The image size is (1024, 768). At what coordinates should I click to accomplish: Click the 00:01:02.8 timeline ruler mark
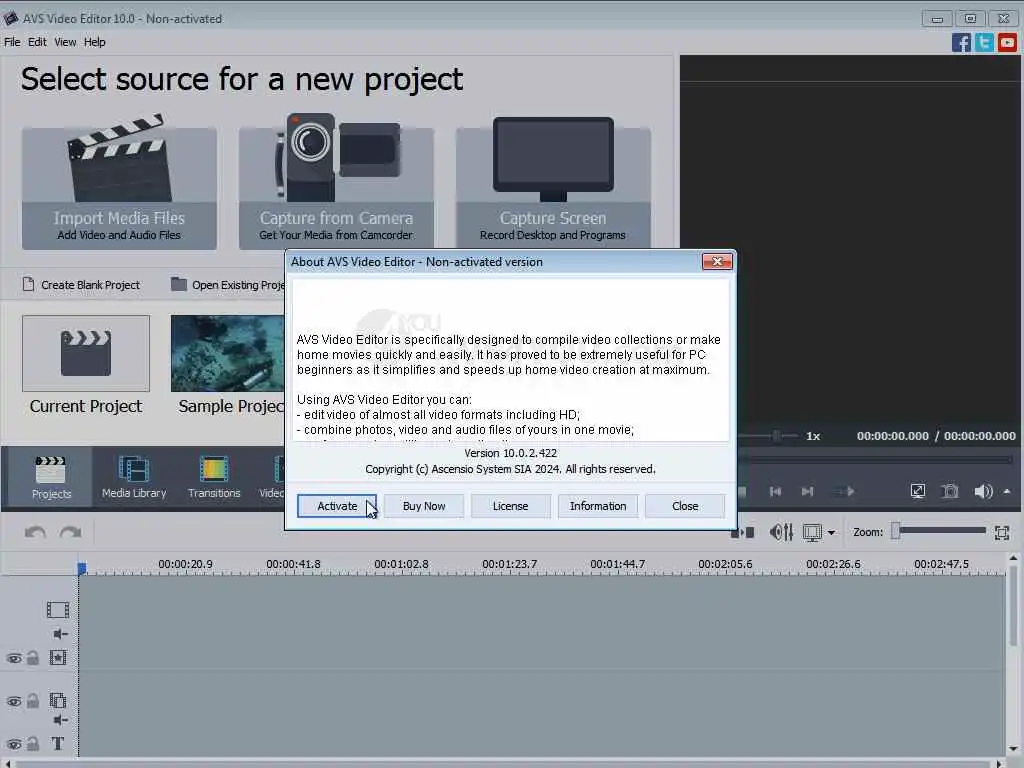coord(401,564)
